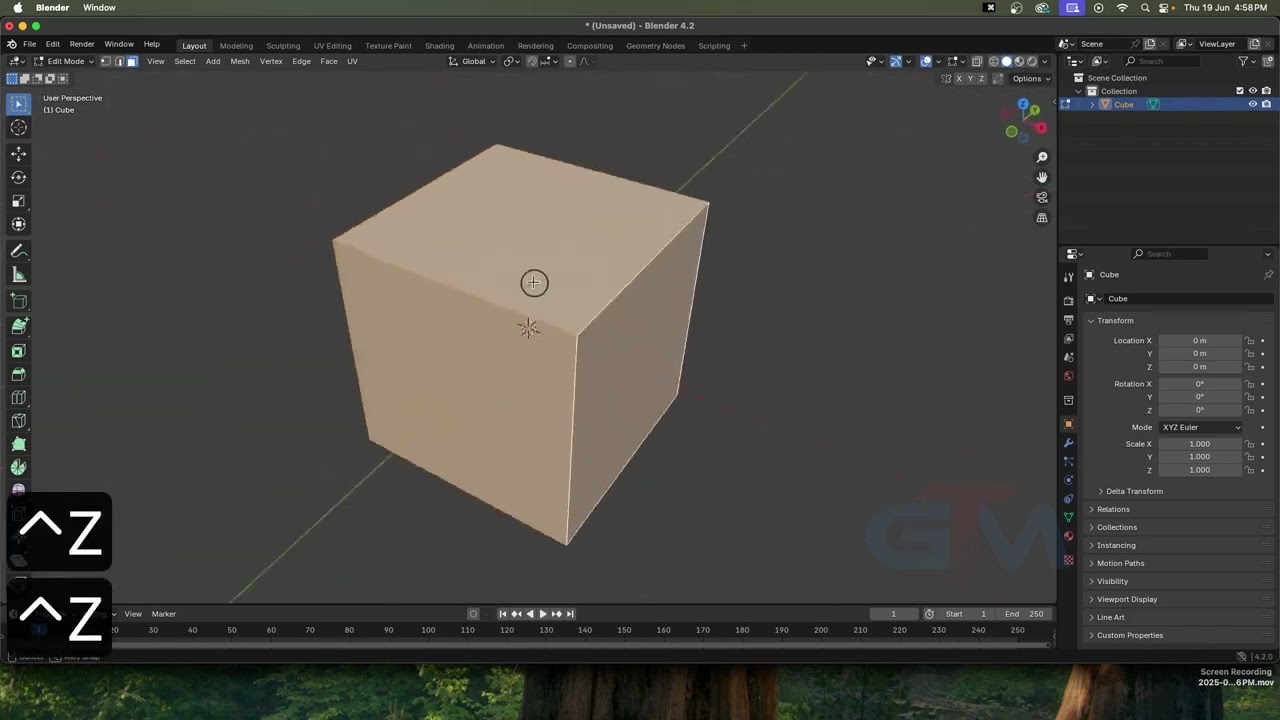The width and height of the screenshot is (1280, 720).
Task: Choose the Move tool
Action: pyautogui.click(x=18, y=153)
